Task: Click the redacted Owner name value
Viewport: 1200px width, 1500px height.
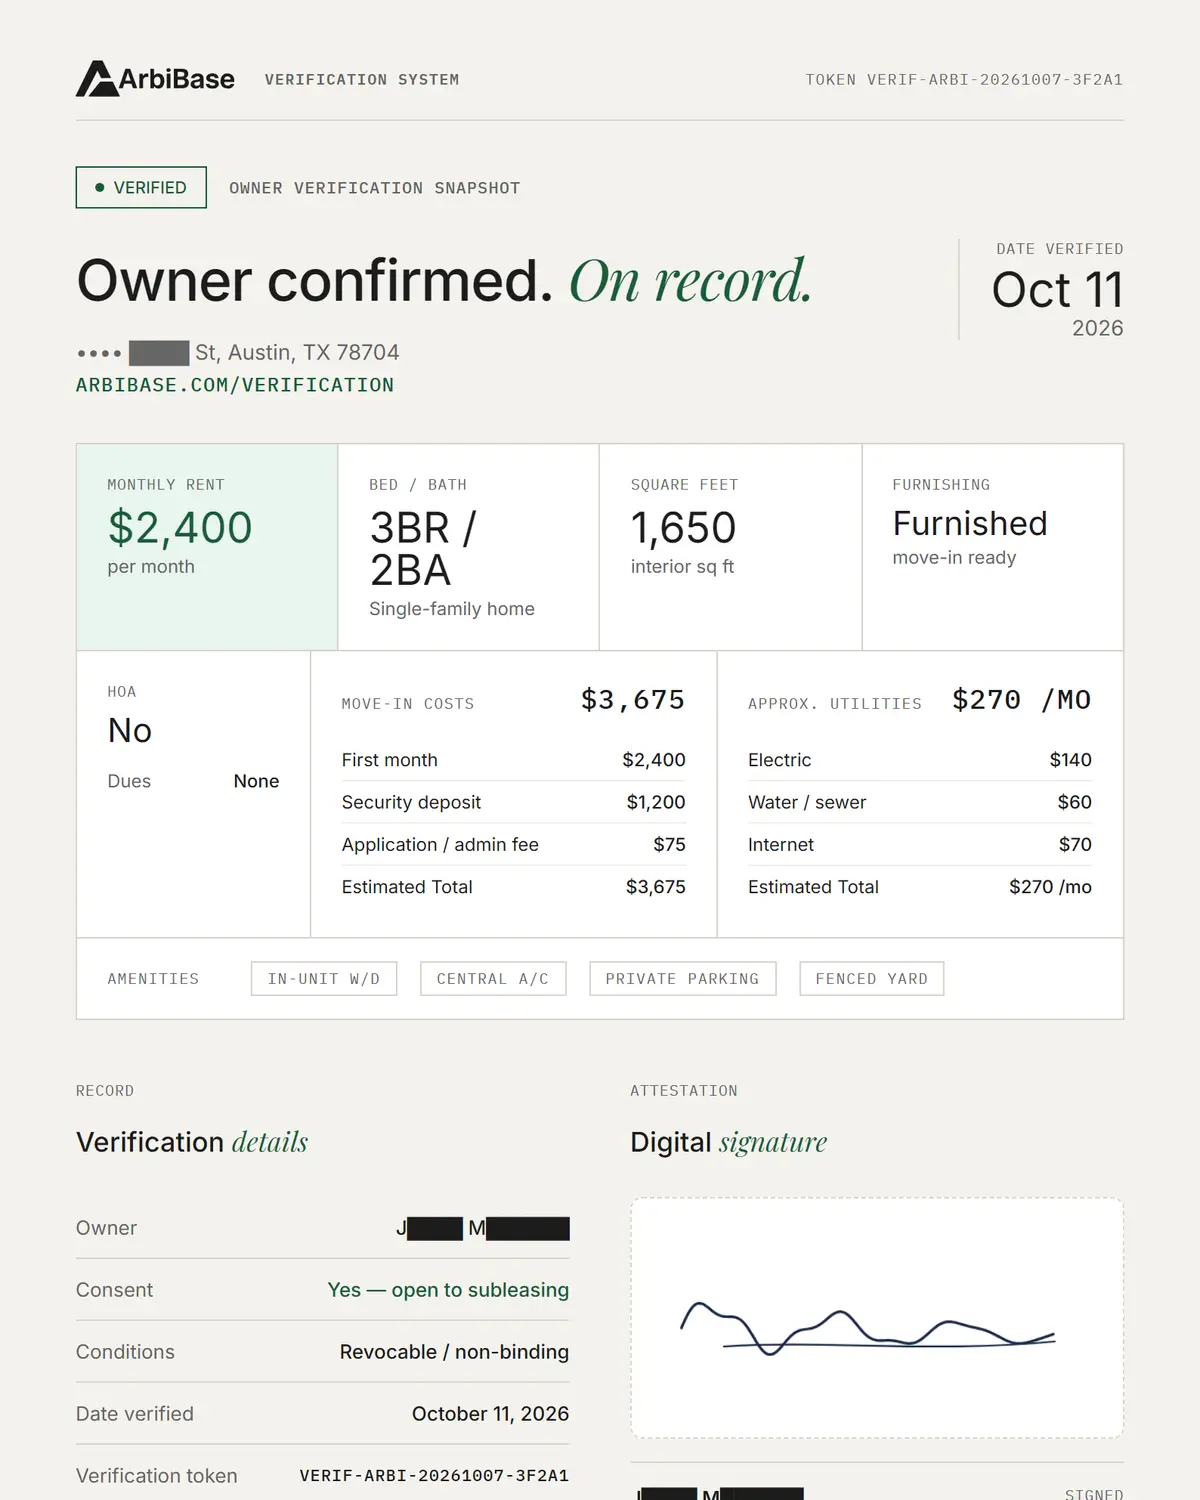Action: (483, 1228)
